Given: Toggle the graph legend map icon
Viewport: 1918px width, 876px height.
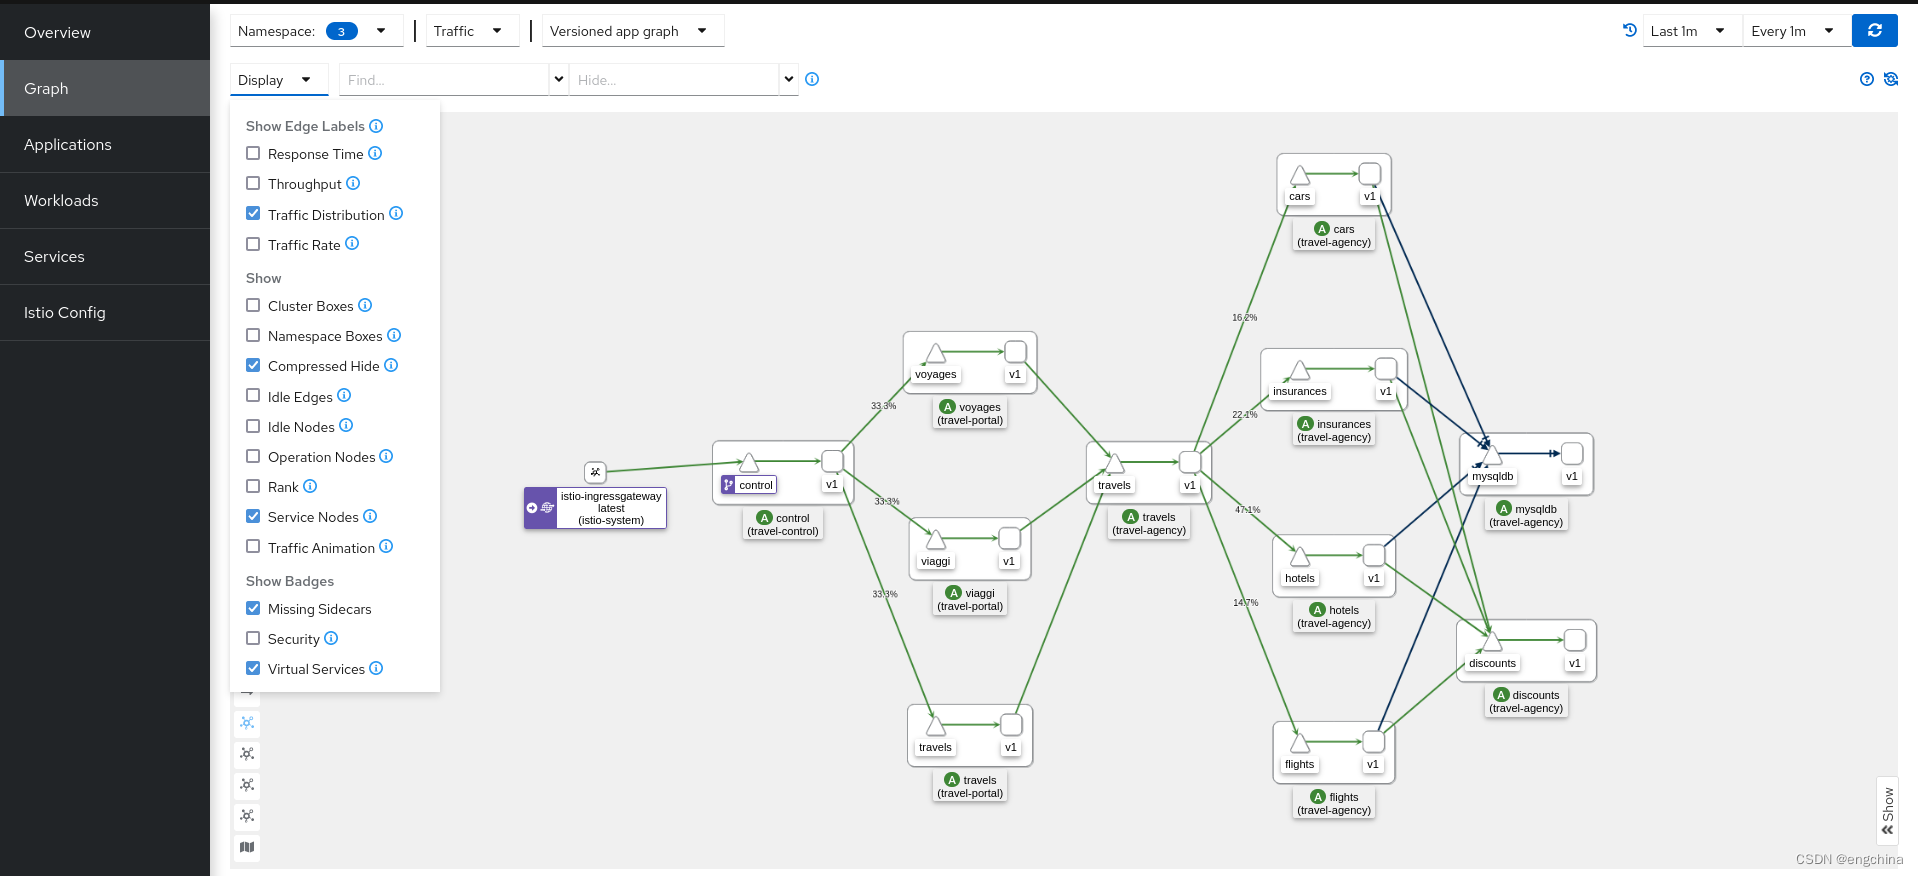Looking at the screenshot, I should (247, 847).
